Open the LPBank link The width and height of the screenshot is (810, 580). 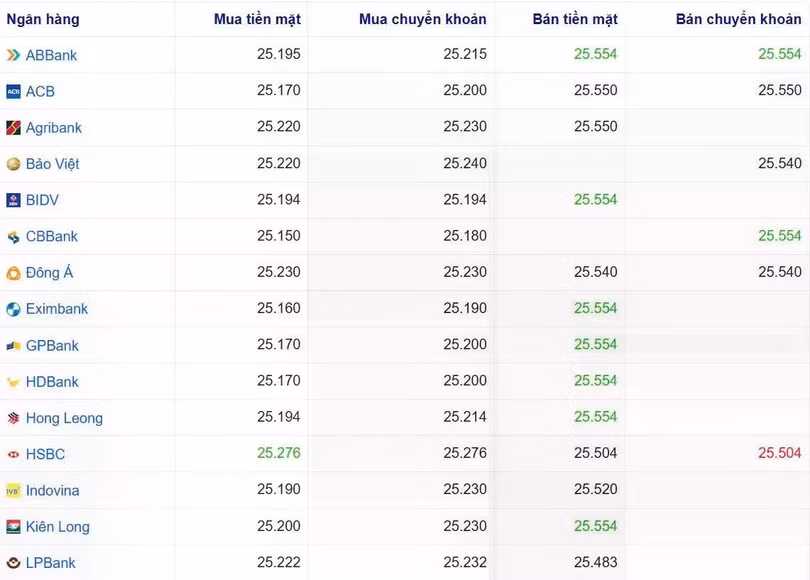click(50, 563)
